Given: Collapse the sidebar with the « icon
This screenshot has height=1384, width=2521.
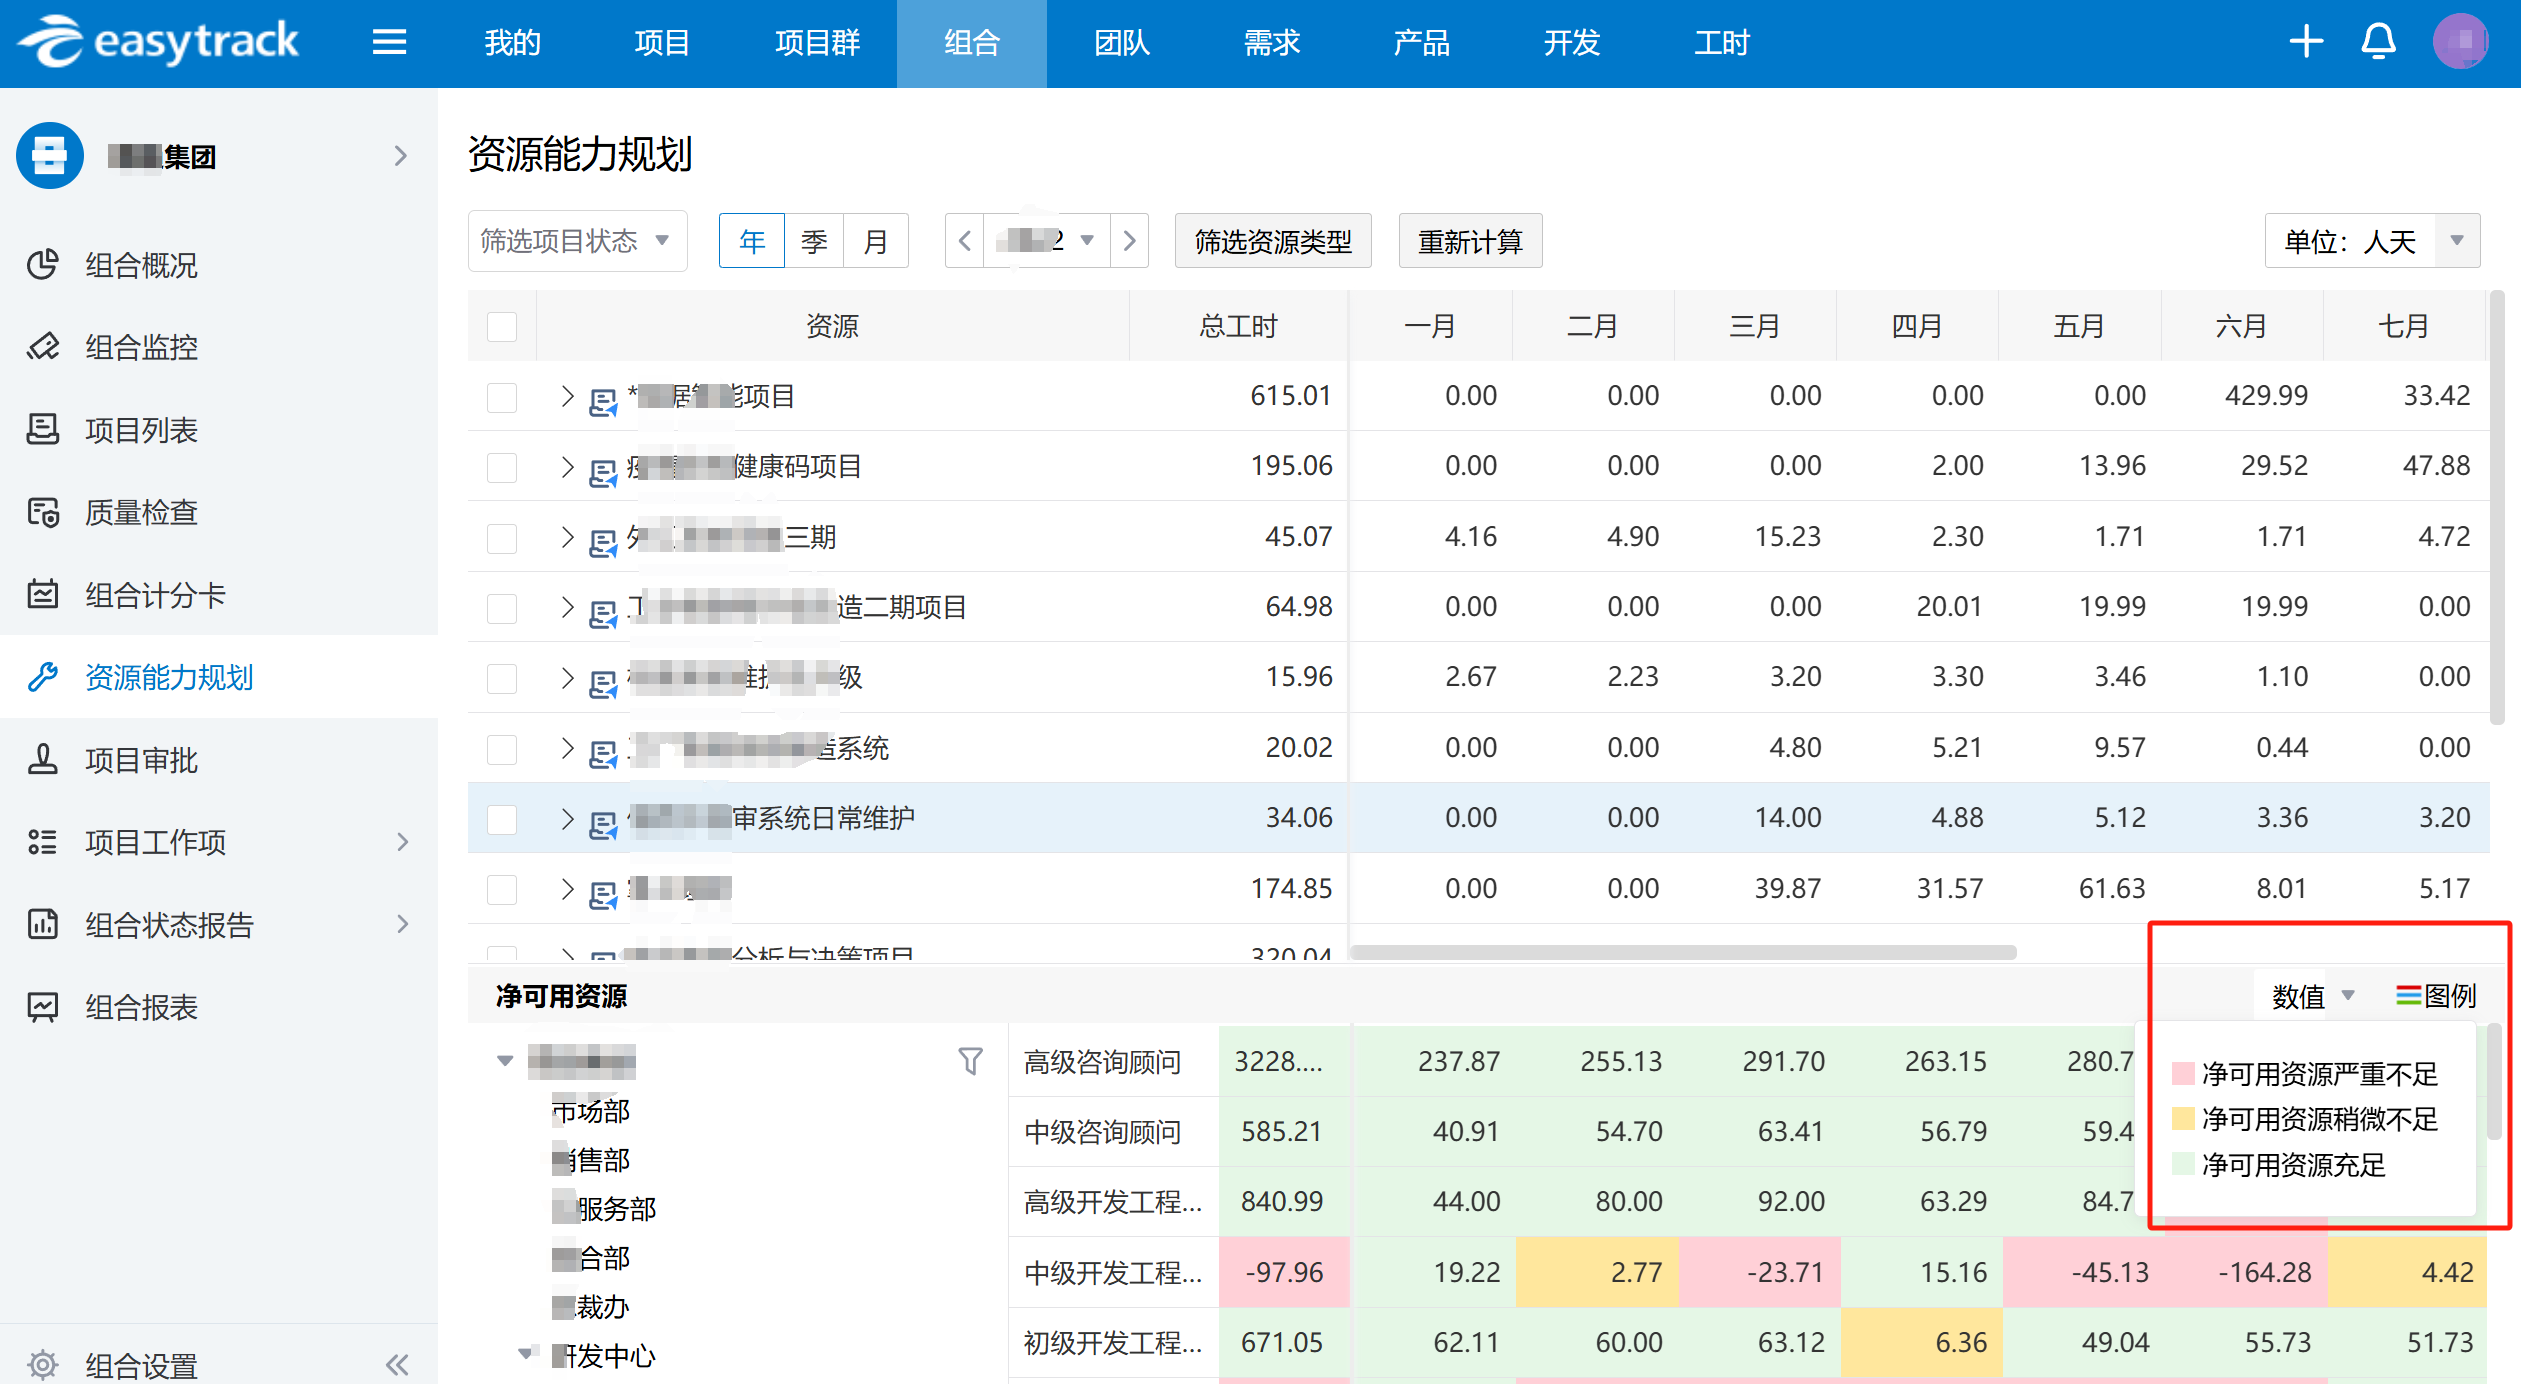Looking at the screenshot, I should pyautogui.click(x=396, y=1364).
